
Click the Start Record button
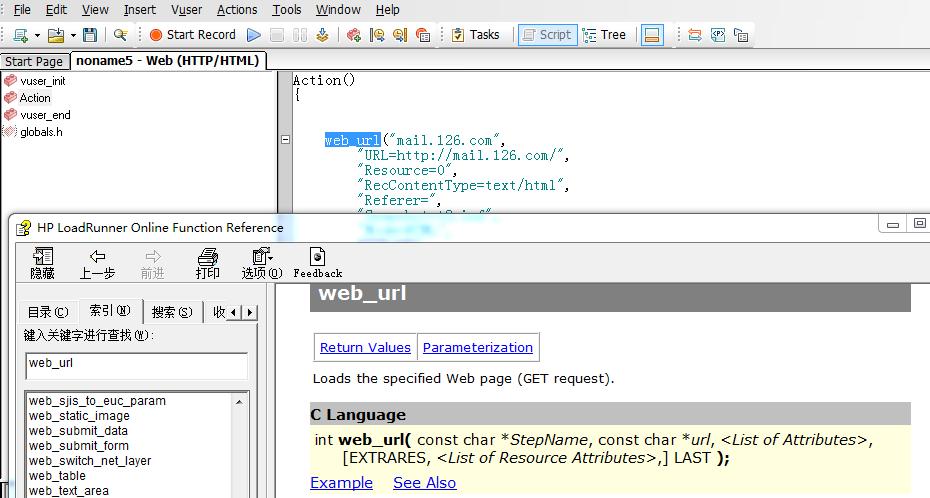pyautogui.click(x=193, y=35)
